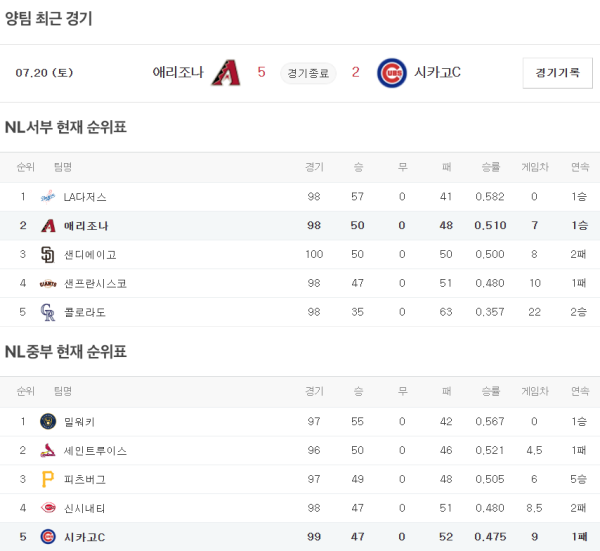This screenshot has width=600, height=551.
Task: Click the 밀워키 Brewers logo
Action: pyautogui.click(x=47, y=421)
